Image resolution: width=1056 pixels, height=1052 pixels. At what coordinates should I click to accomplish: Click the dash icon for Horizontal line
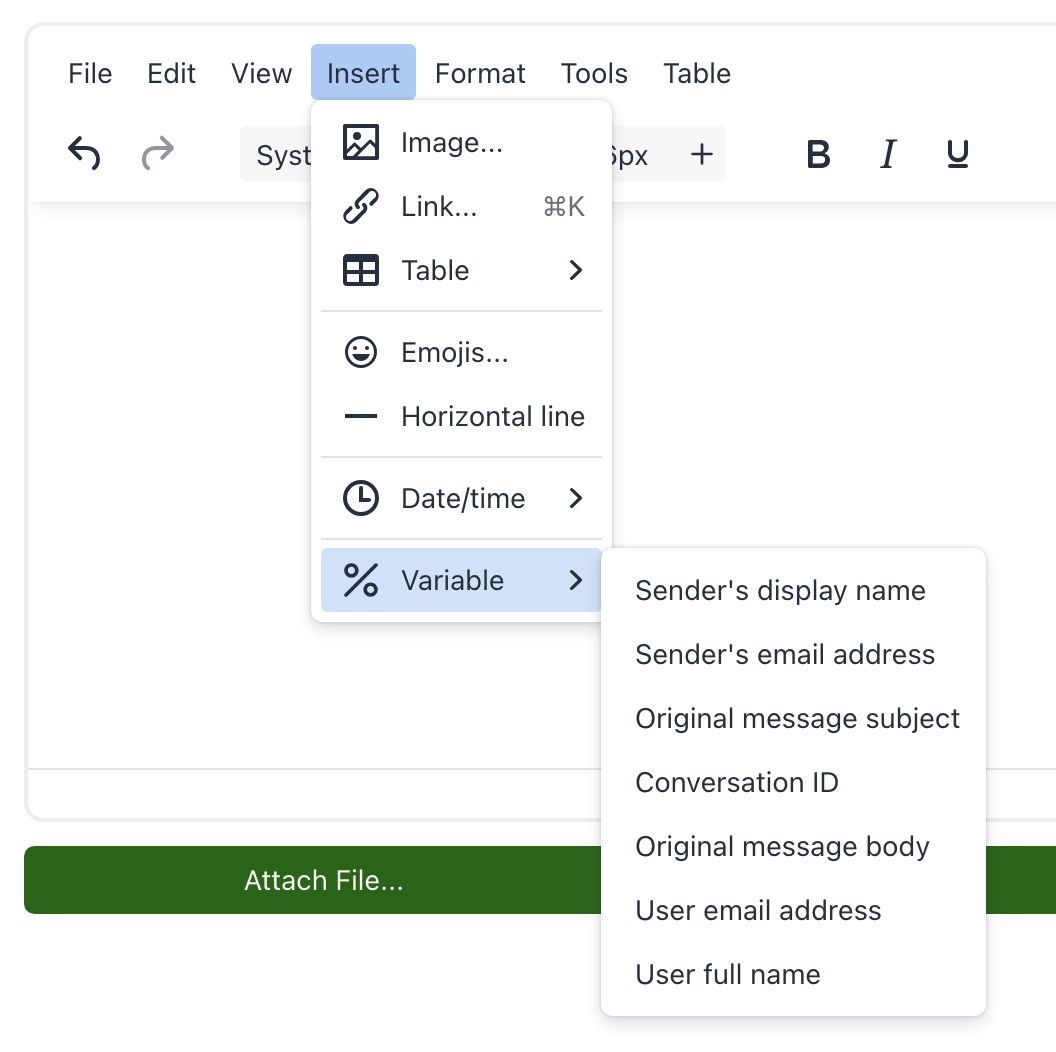361,416
